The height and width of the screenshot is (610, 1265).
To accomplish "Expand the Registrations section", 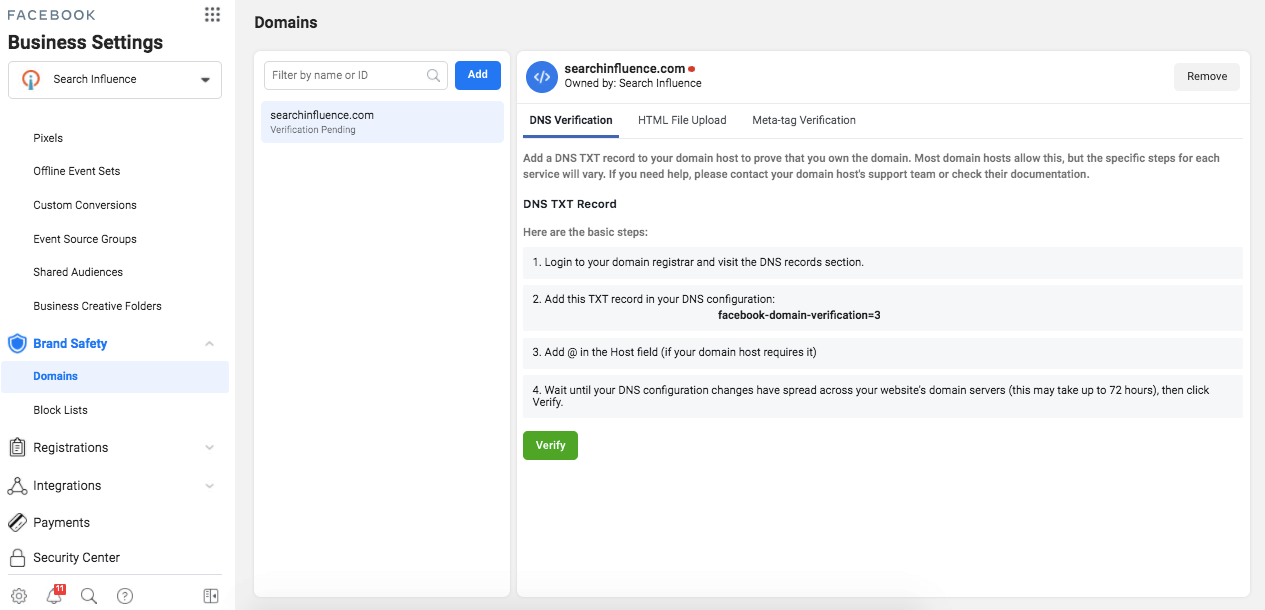I will [209, 448].
